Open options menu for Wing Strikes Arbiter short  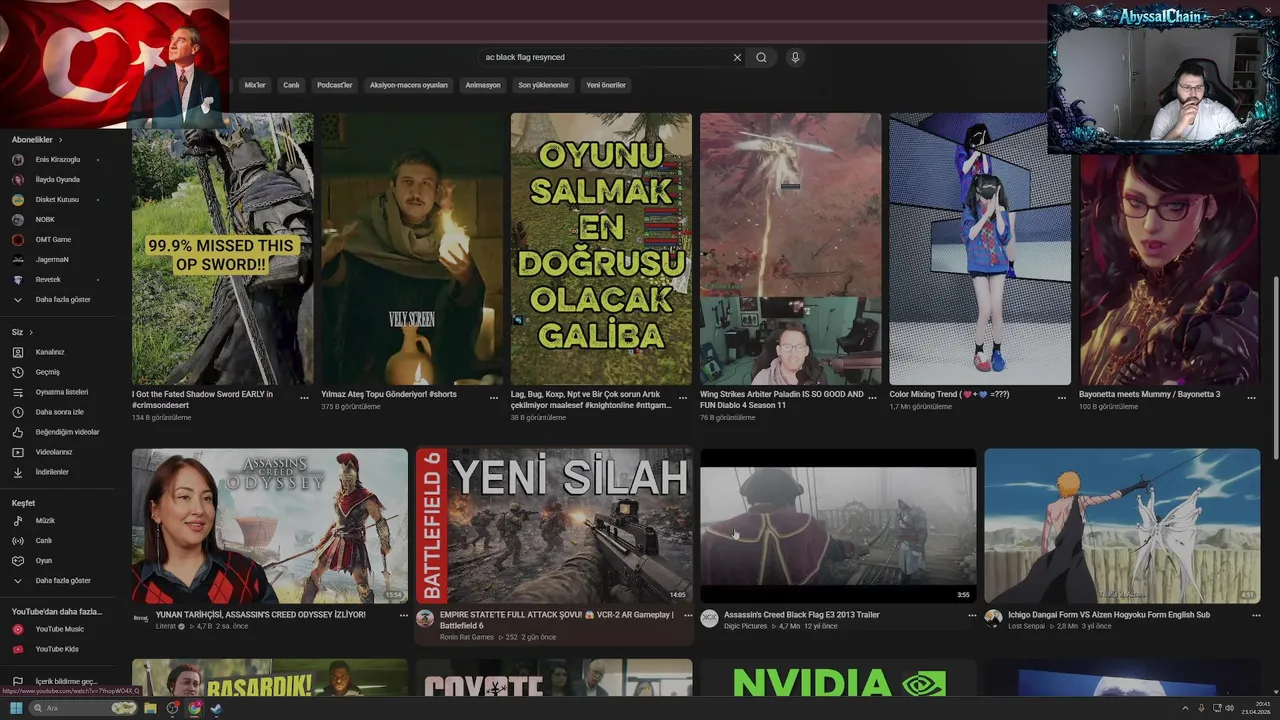coord(872,397)
